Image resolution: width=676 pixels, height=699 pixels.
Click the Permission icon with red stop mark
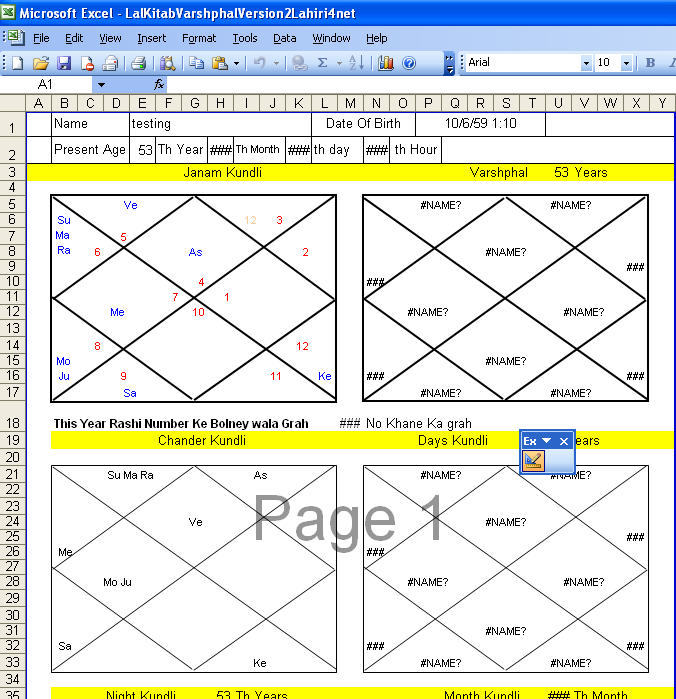pyautogui.click(x=87, y=63)
